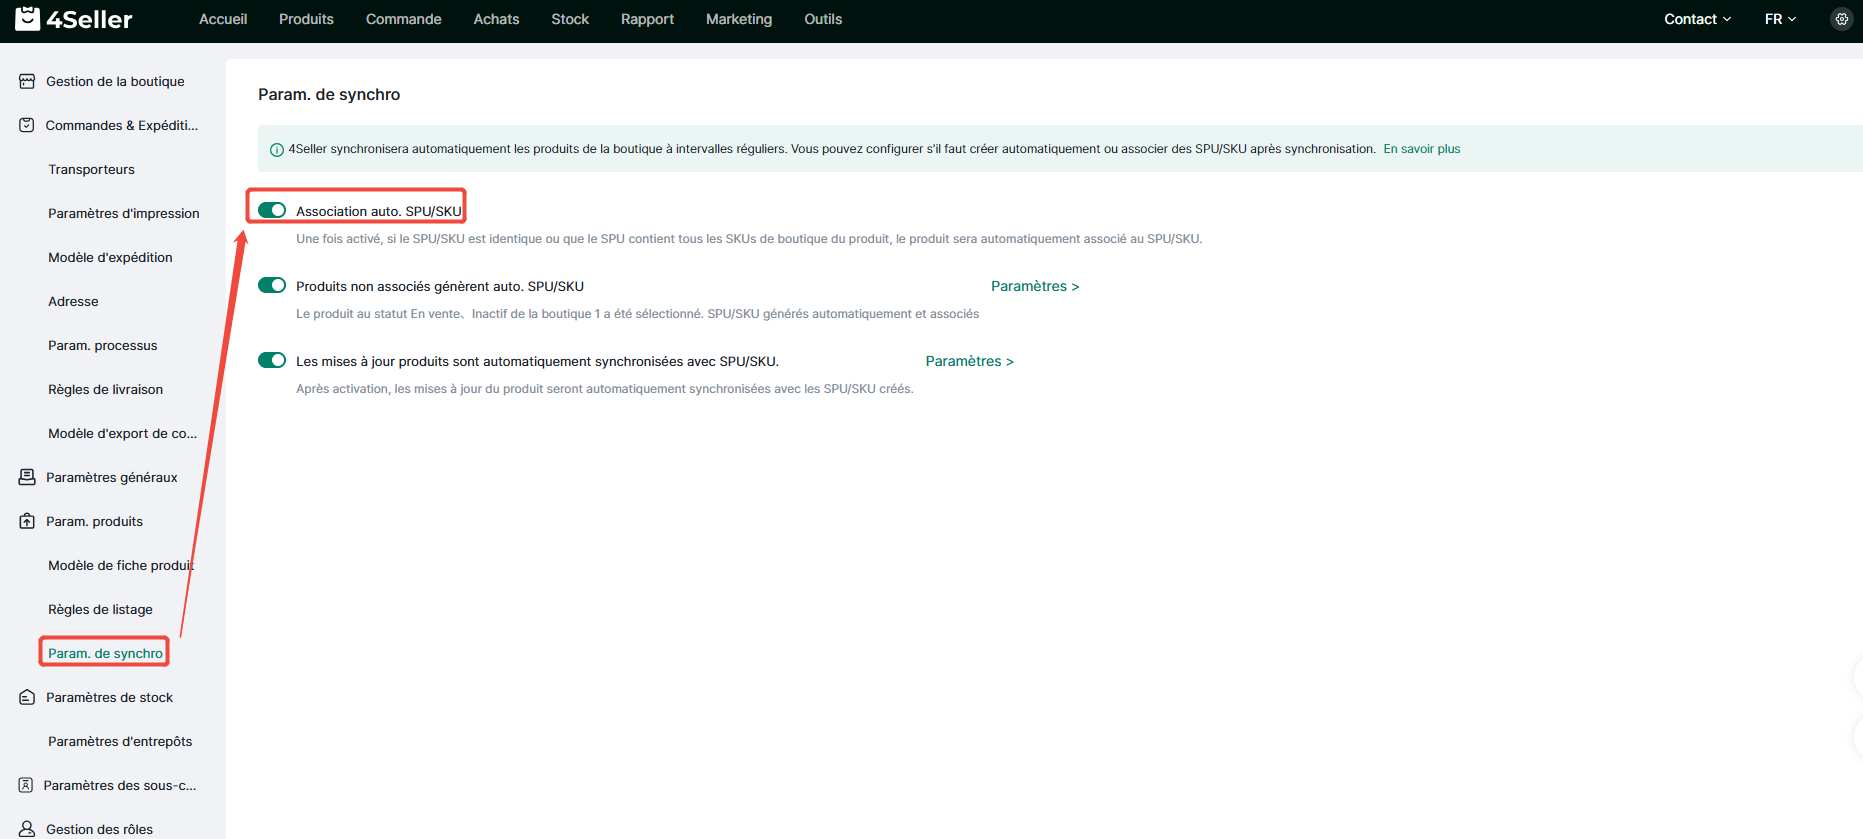The height and width of the screenshot is (839, 1863).
Task: Open the Outils menu
Action: click(823, 19)
